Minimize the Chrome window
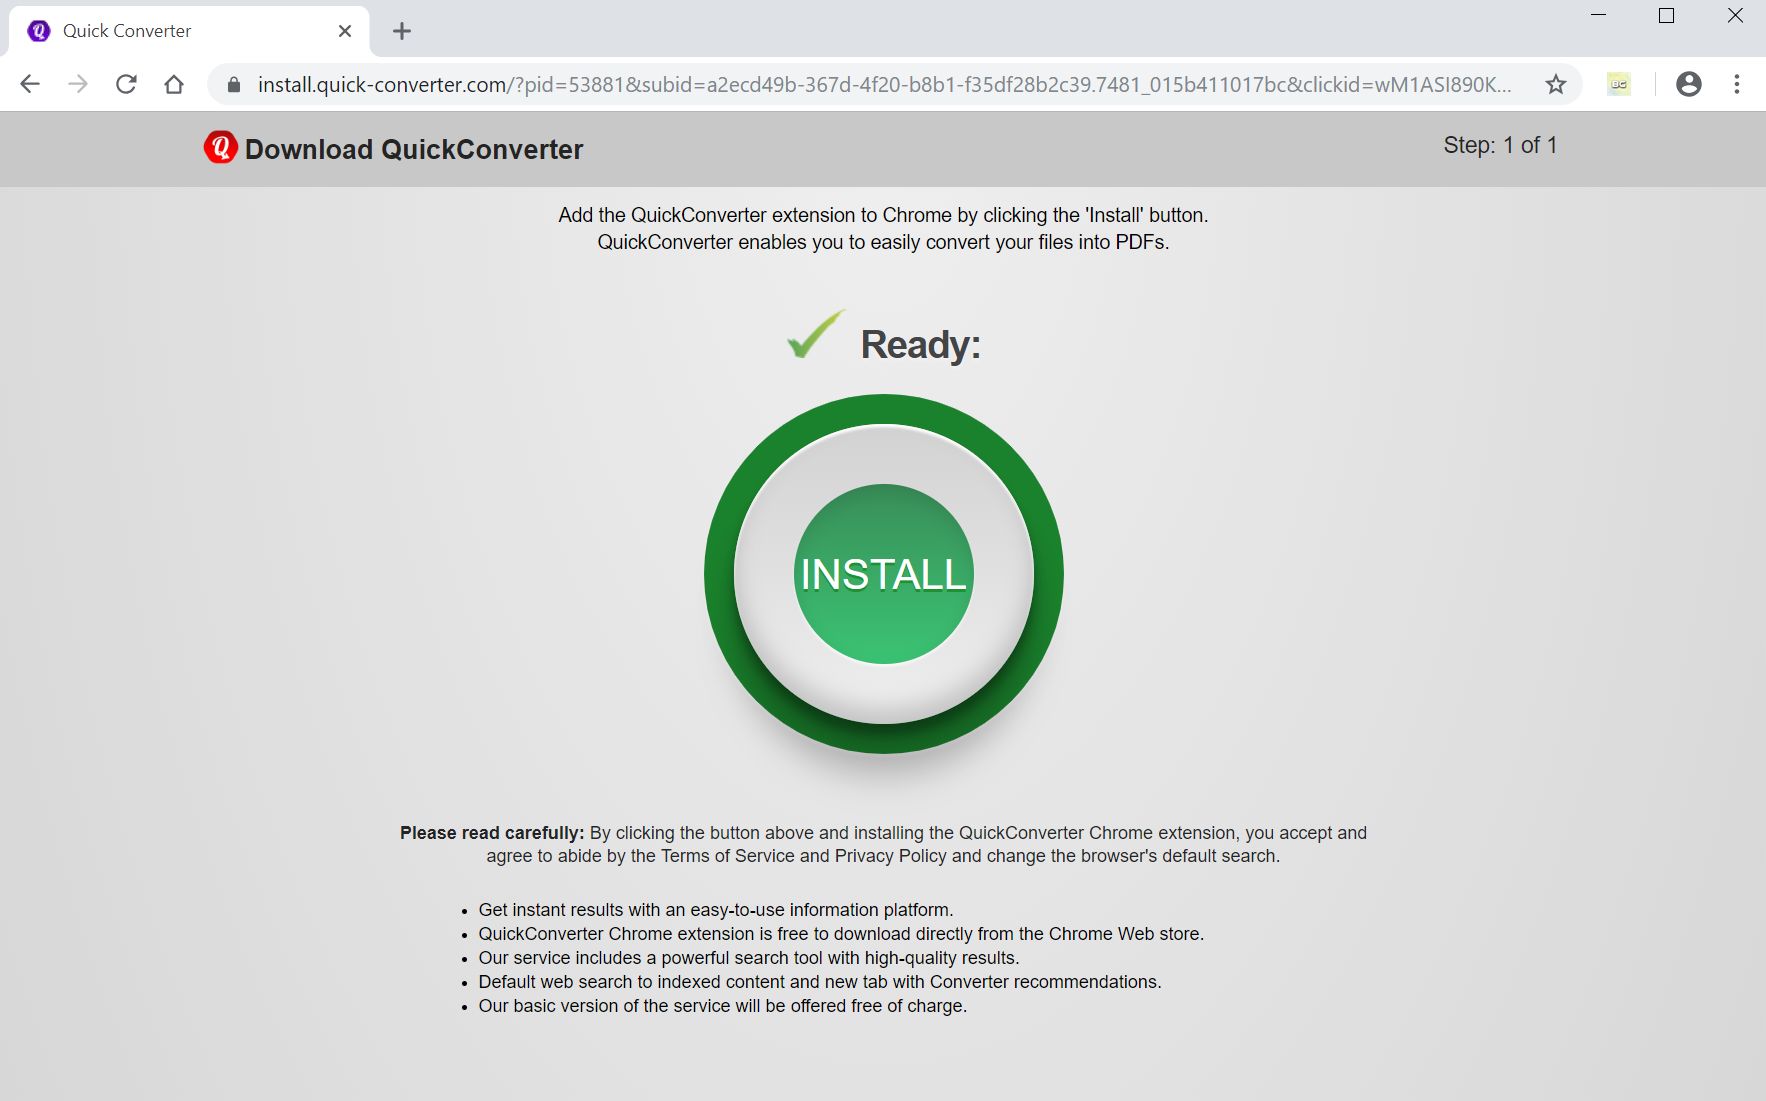 [1598, 16]
